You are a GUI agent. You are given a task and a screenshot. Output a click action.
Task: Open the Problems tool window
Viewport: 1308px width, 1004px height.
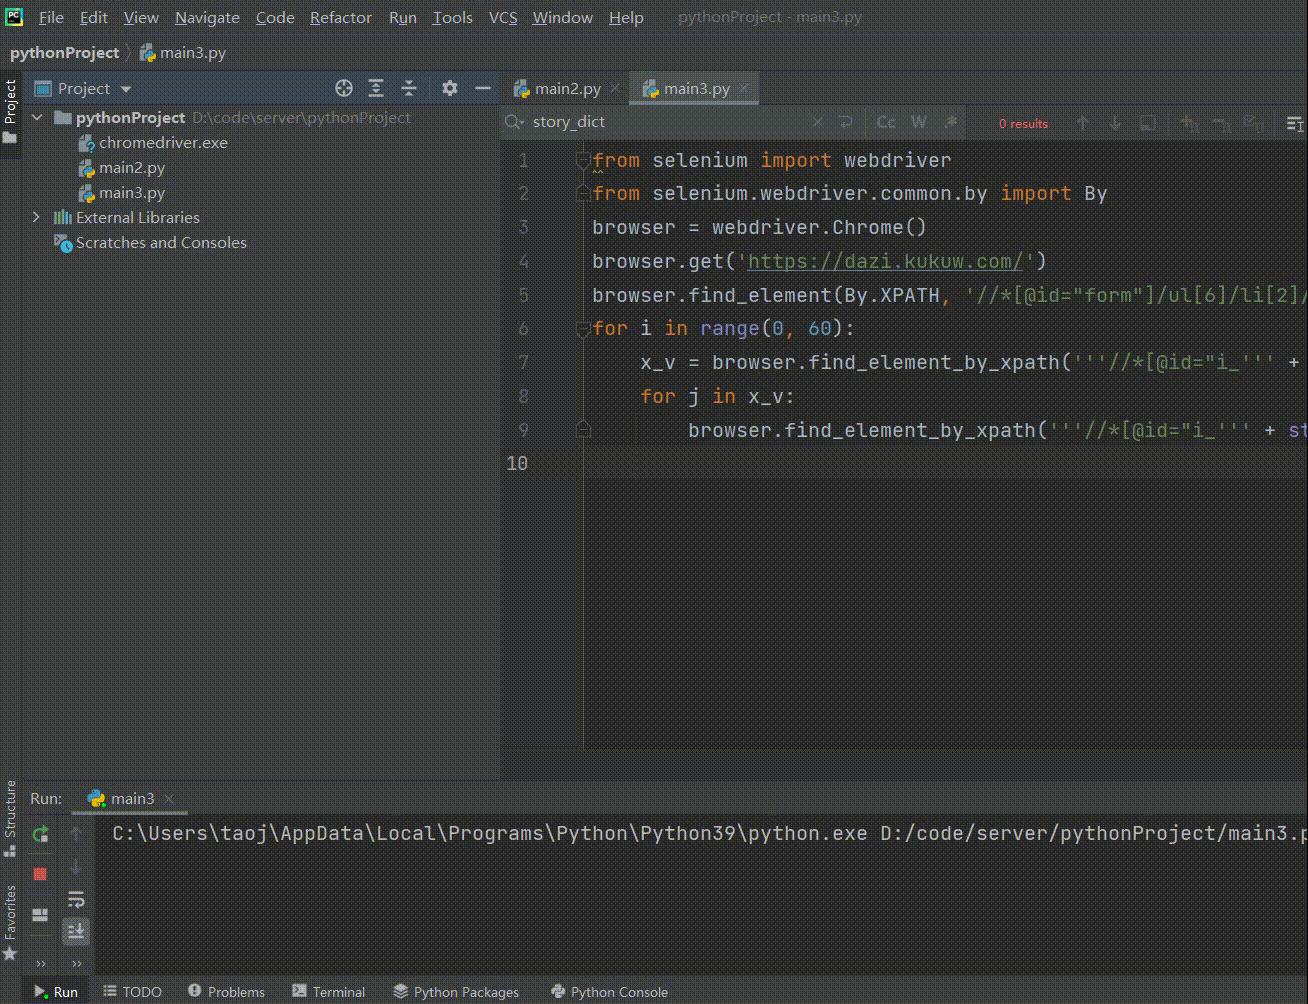click(227, 992)
